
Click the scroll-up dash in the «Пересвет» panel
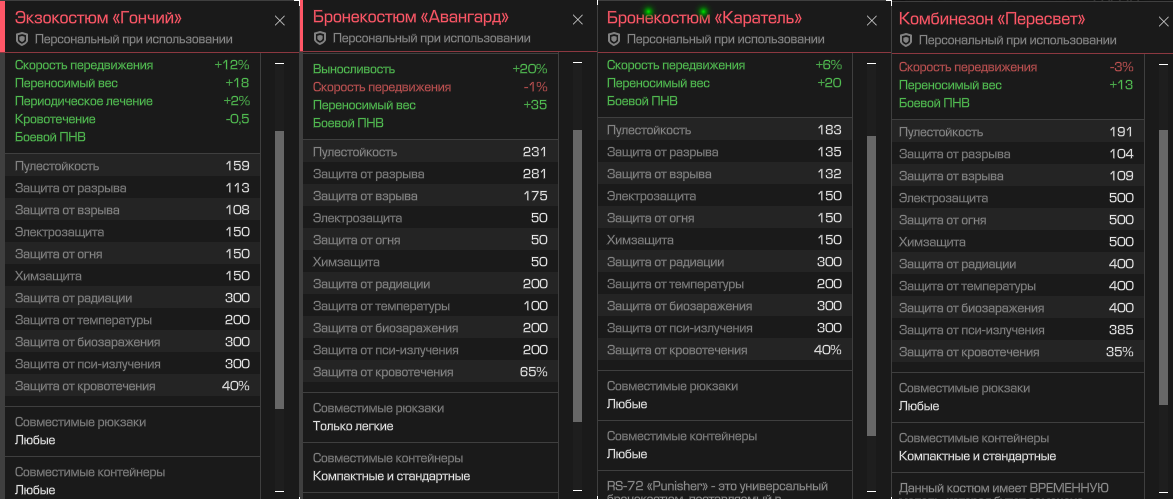(x=1163, y=65)
